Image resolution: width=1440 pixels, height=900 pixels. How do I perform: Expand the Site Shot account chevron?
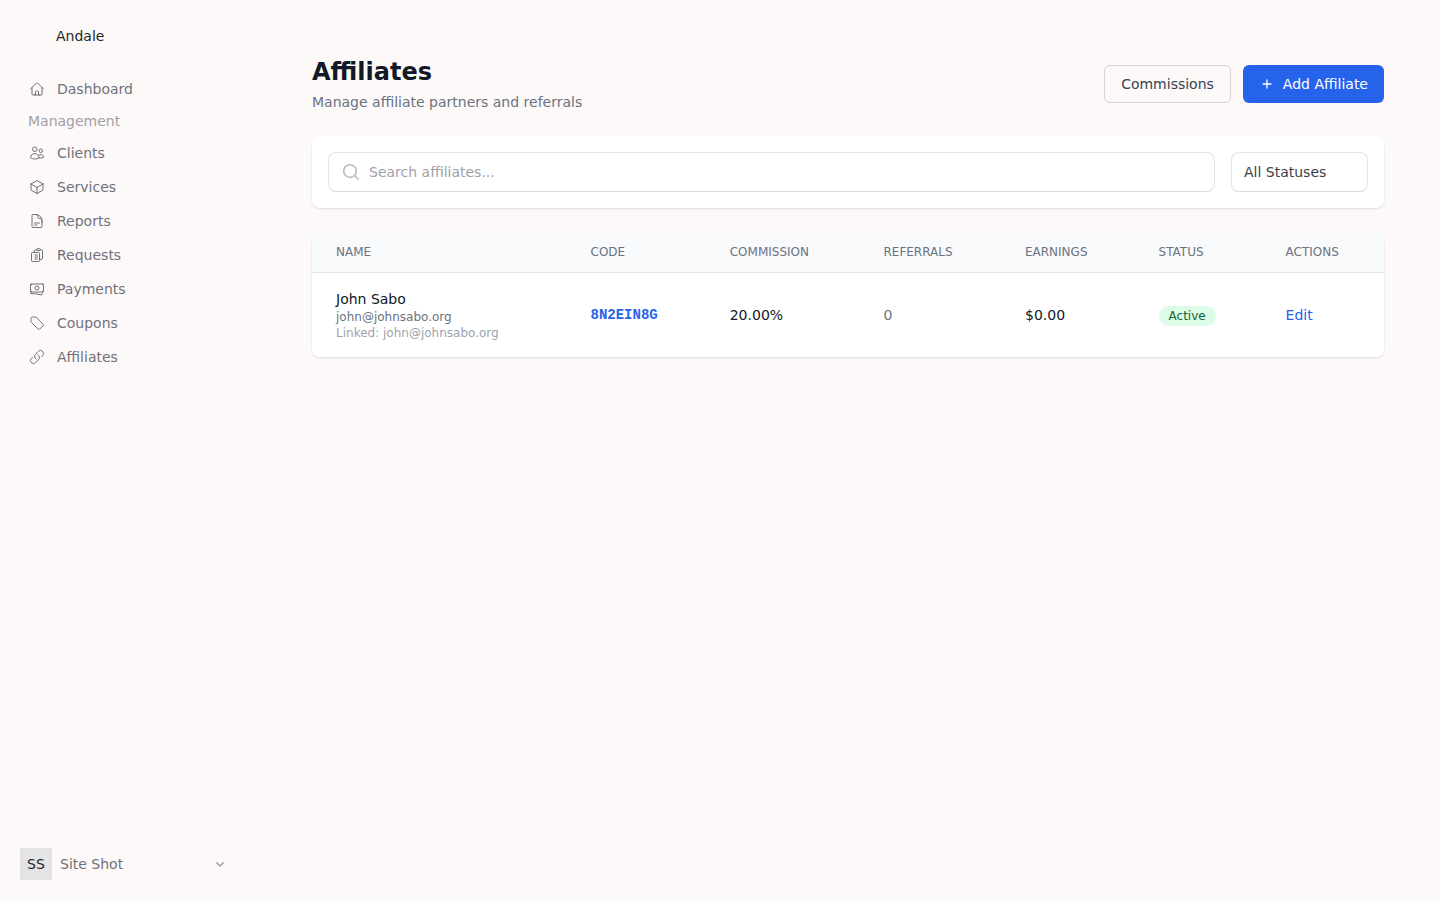[x=220, y=864]
